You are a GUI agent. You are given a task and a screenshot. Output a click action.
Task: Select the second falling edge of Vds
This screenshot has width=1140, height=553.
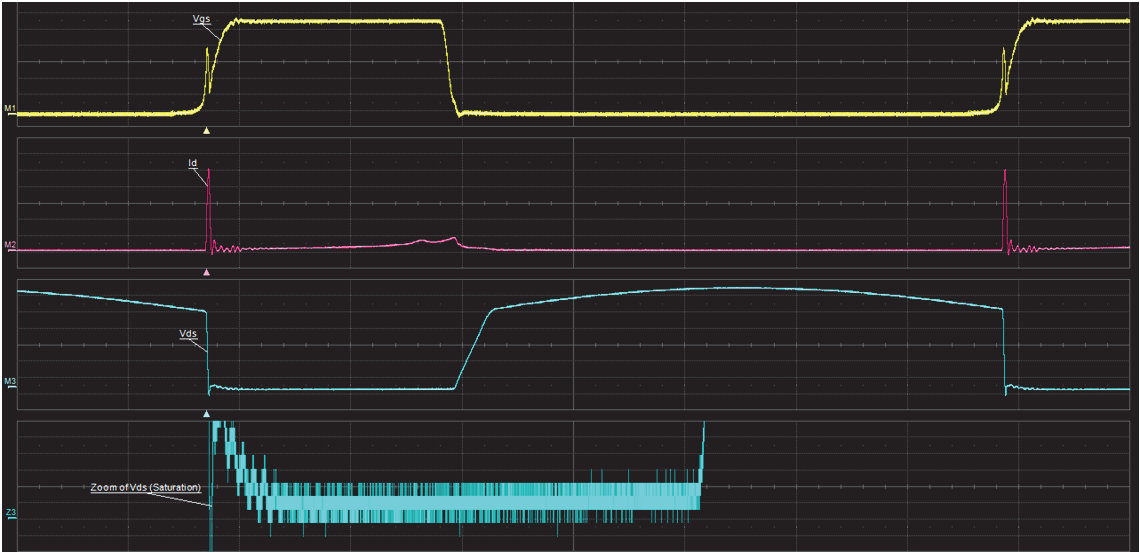click(x=1003, y=350)
